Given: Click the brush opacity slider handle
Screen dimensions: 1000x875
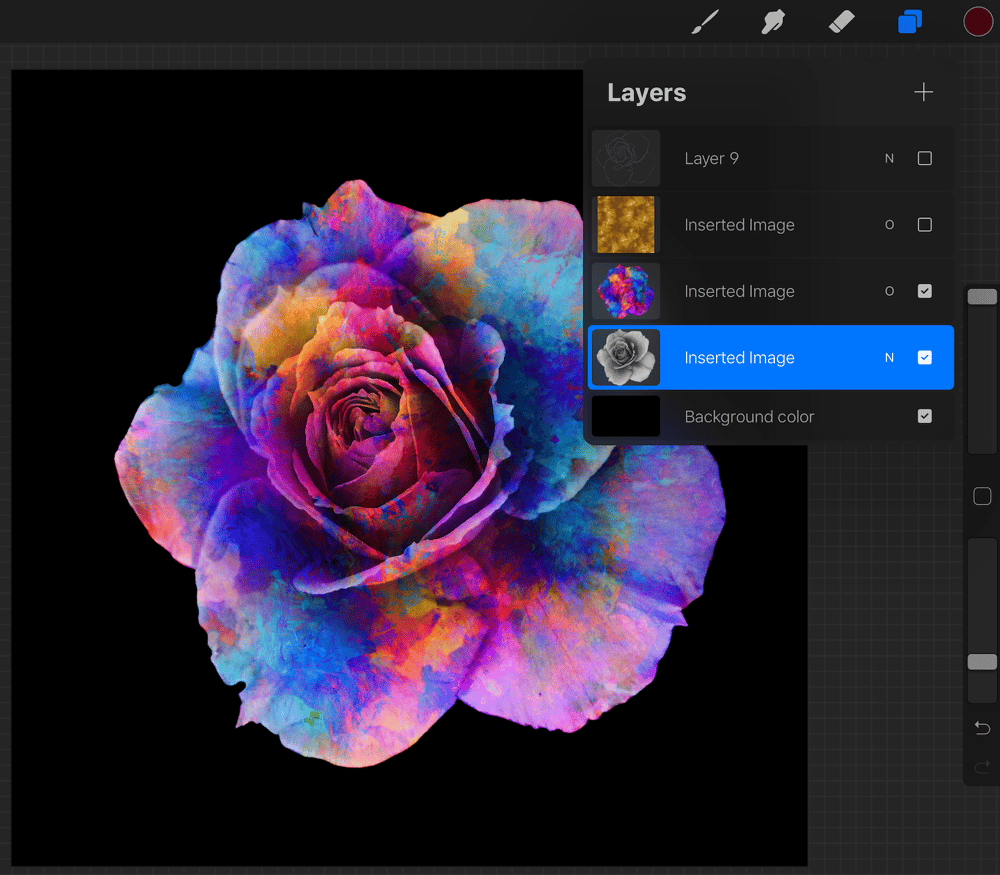Looking at the screenshot, I should [x=982, y=662].
